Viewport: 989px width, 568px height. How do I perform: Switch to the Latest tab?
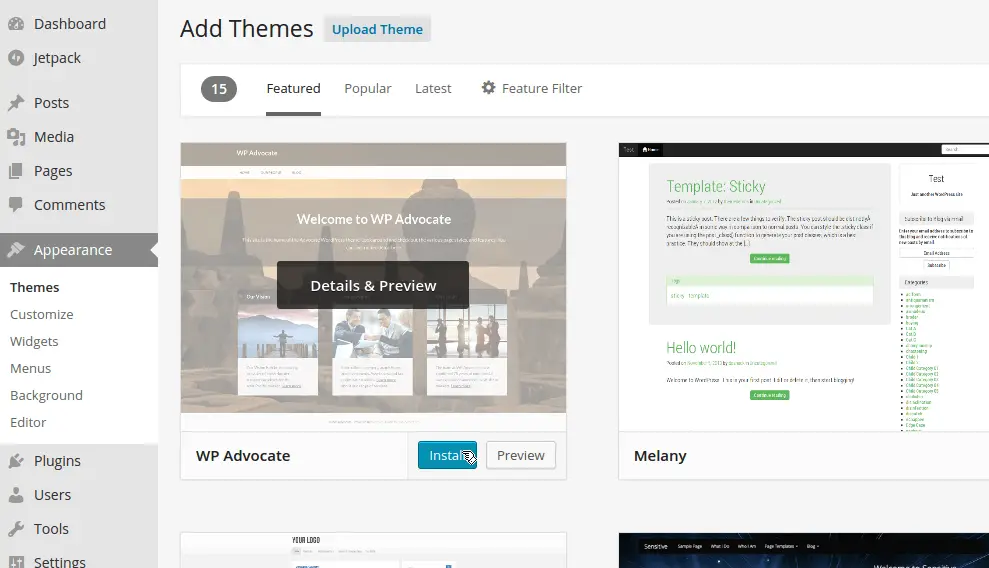[x=433, y=89]
